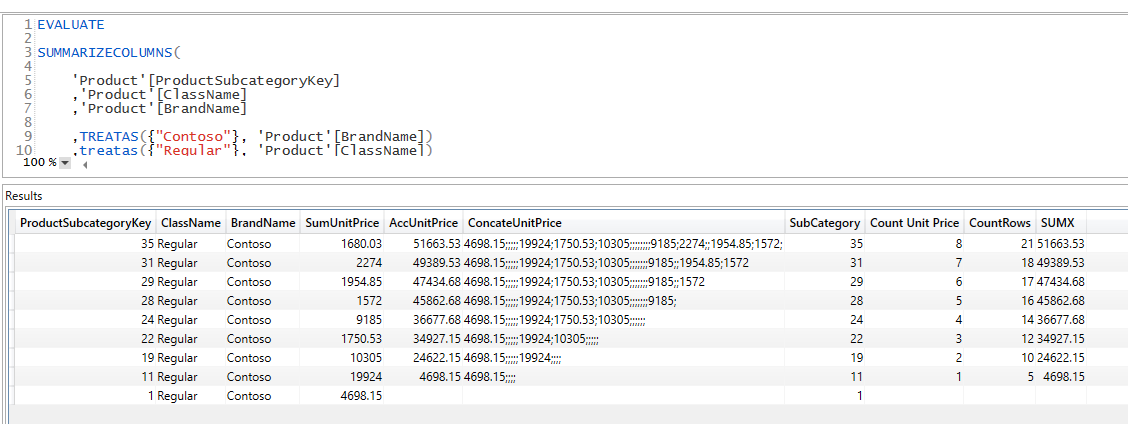The width and height of the screenshot is (1128, 424).
Task: Click 'Product'[ProductSubcategoryKey] in line 5
Action: click(x=206, y=81)
